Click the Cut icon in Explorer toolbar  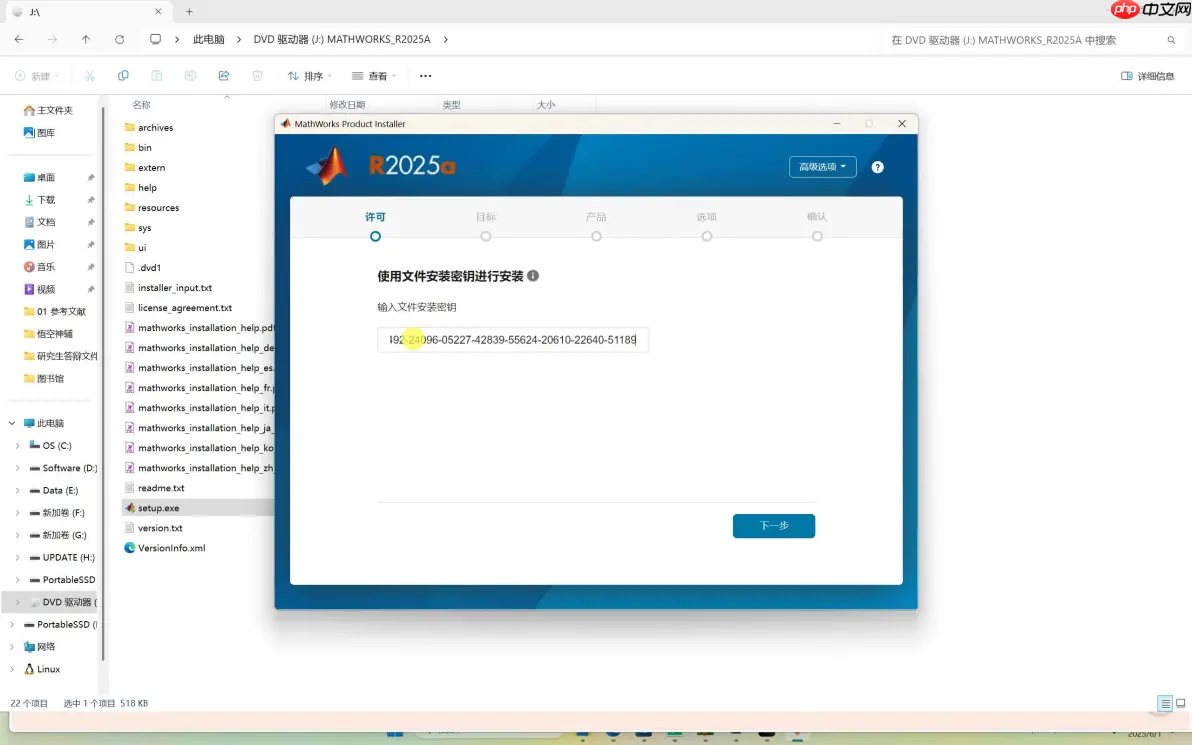click(x=90, y=75)
